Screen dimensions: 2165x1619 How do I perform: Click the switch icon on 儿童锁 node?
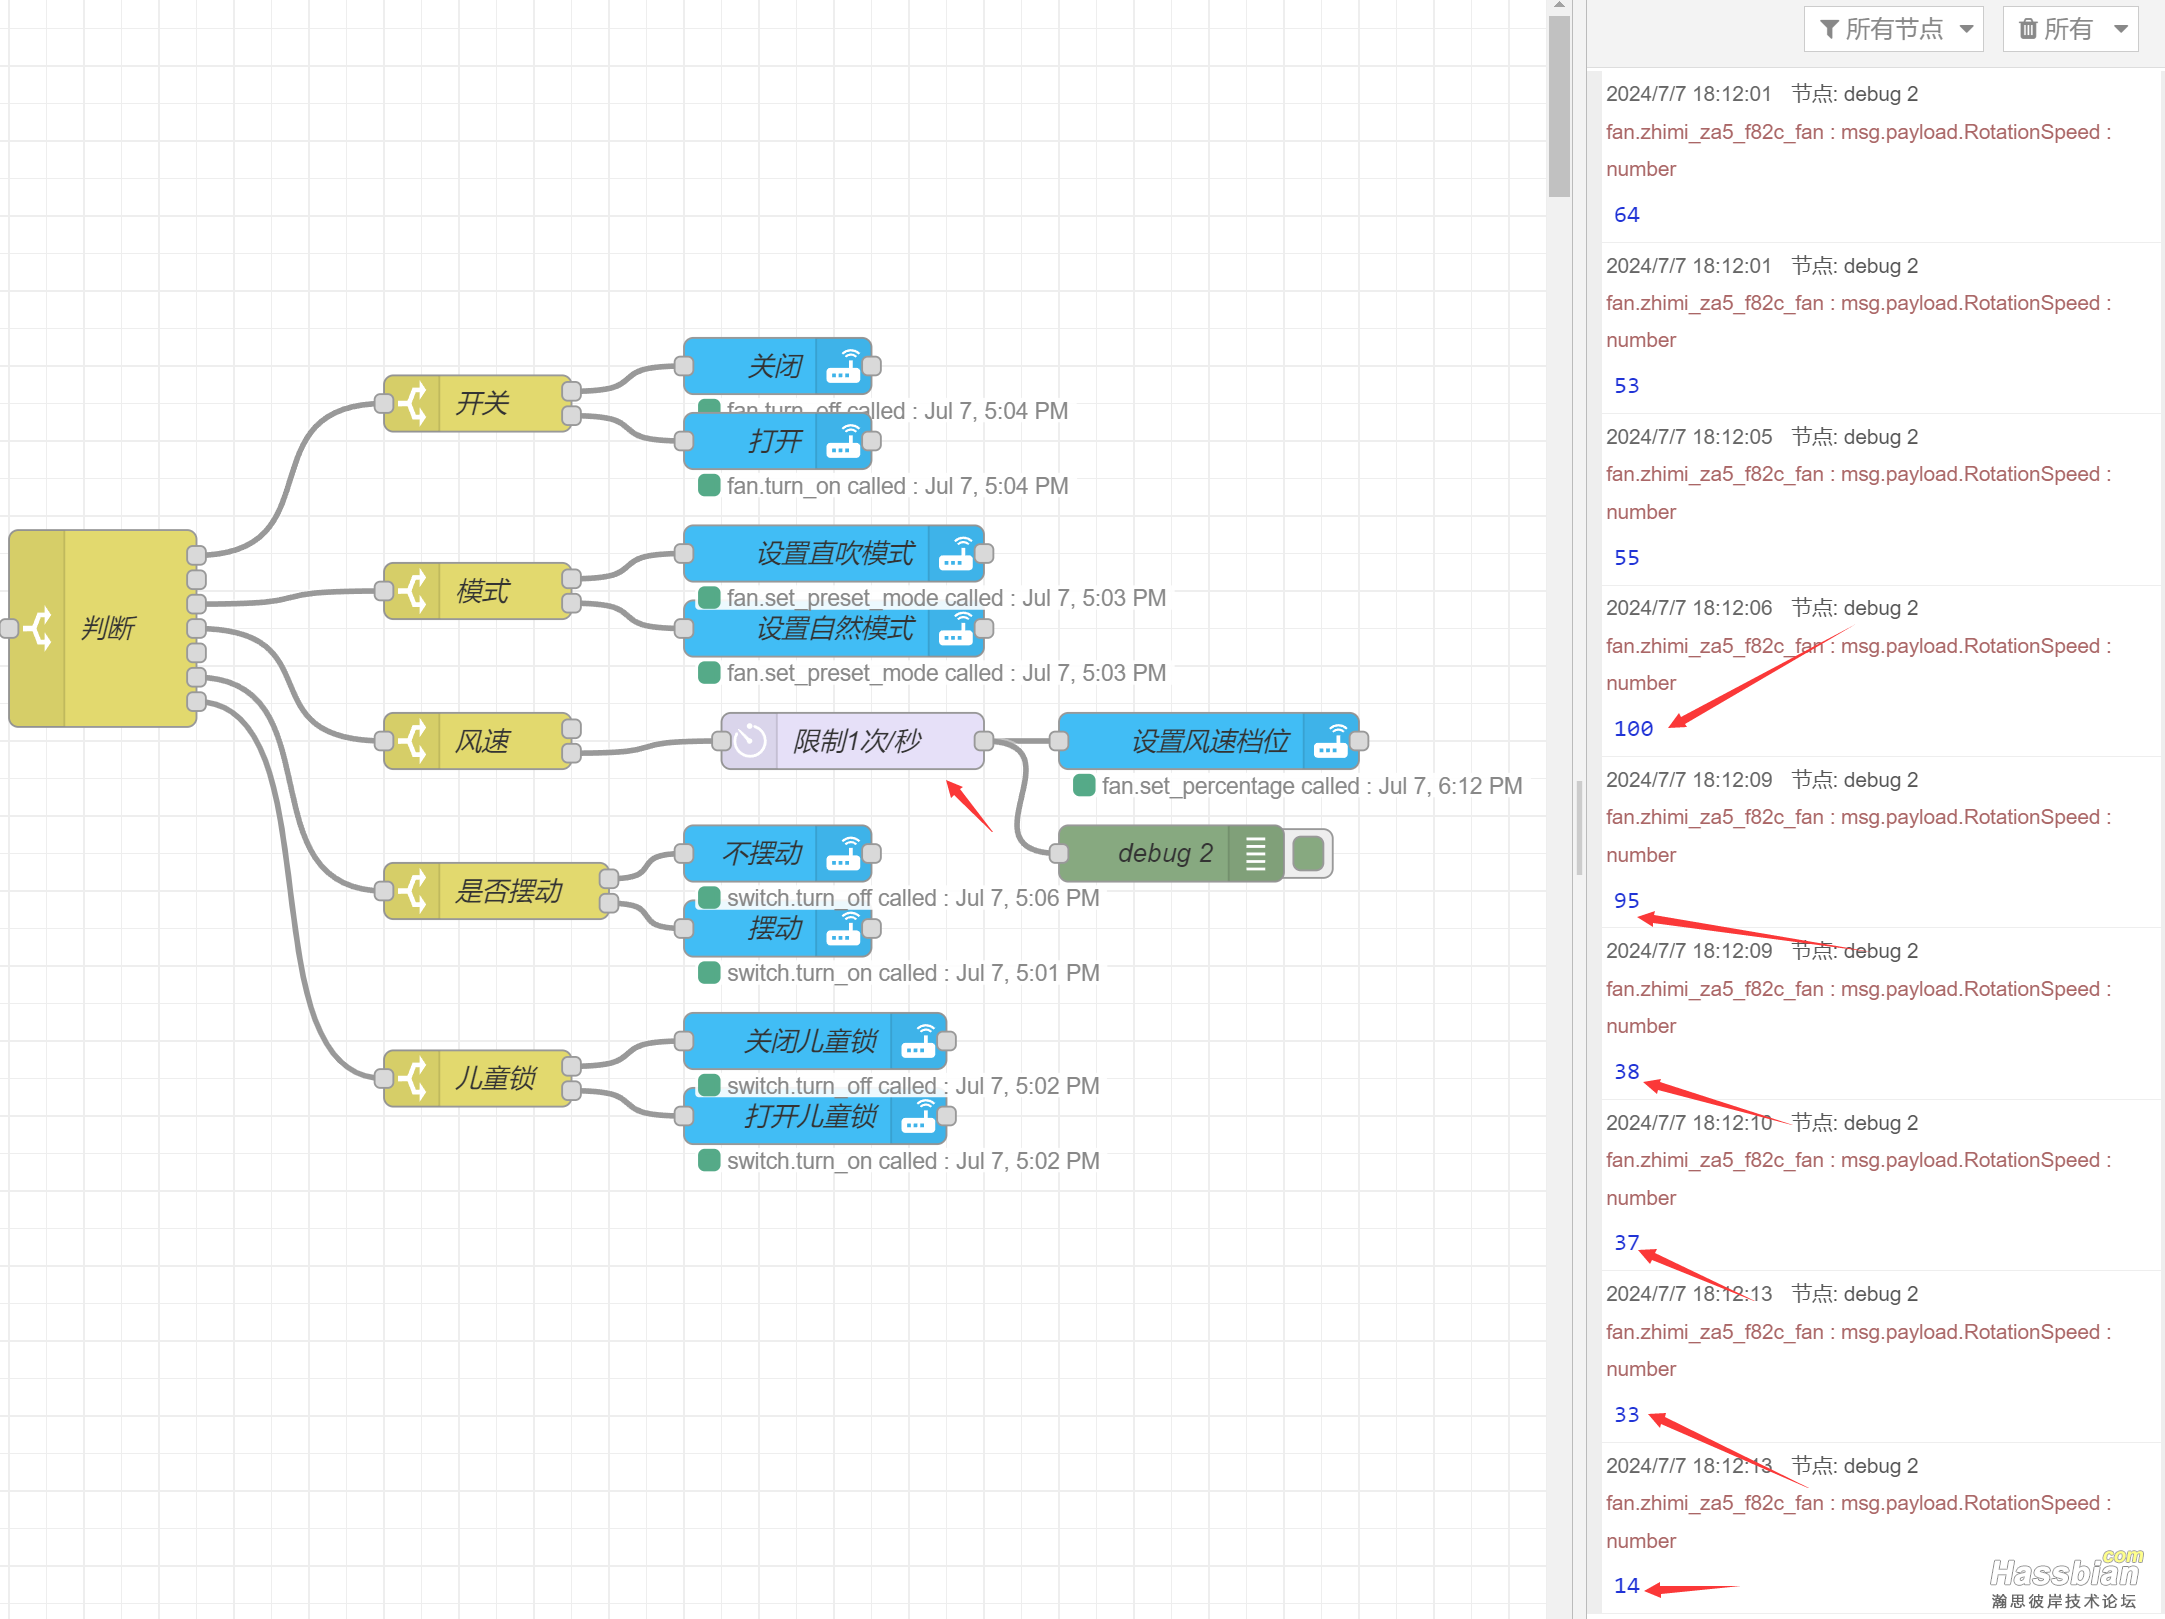pos(413,1079)
